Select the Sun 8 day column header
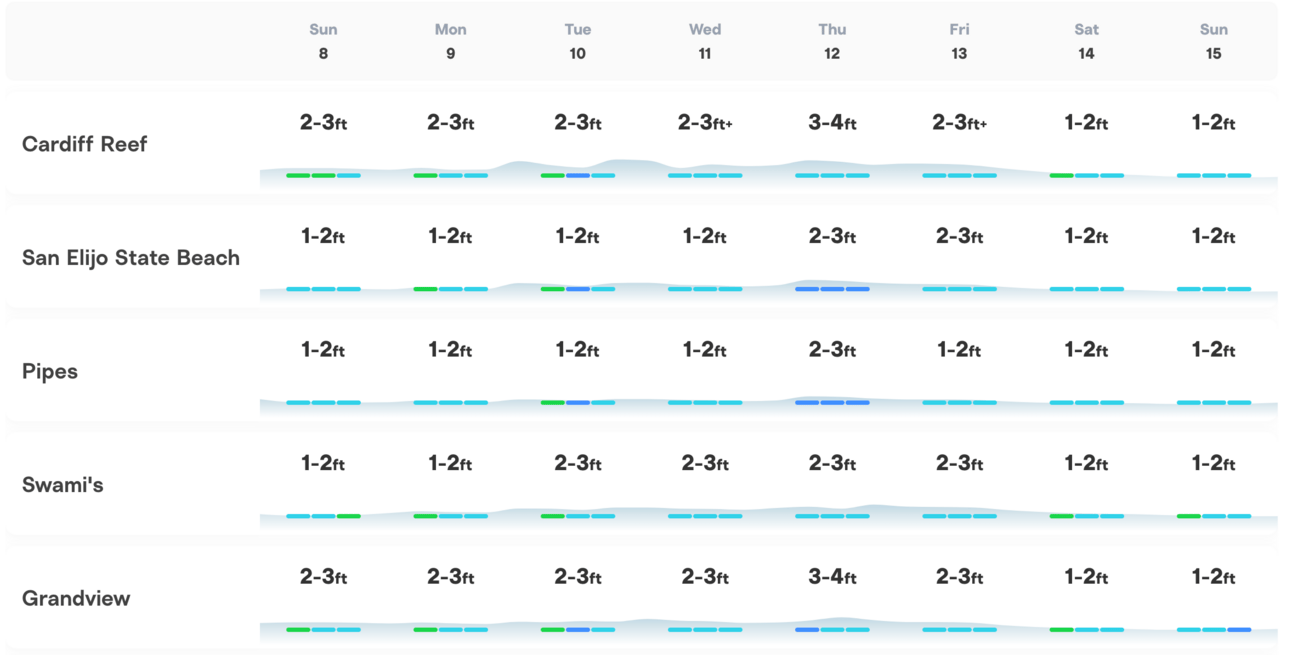This screenshot has height=655, width=1292. pos(323,41)
